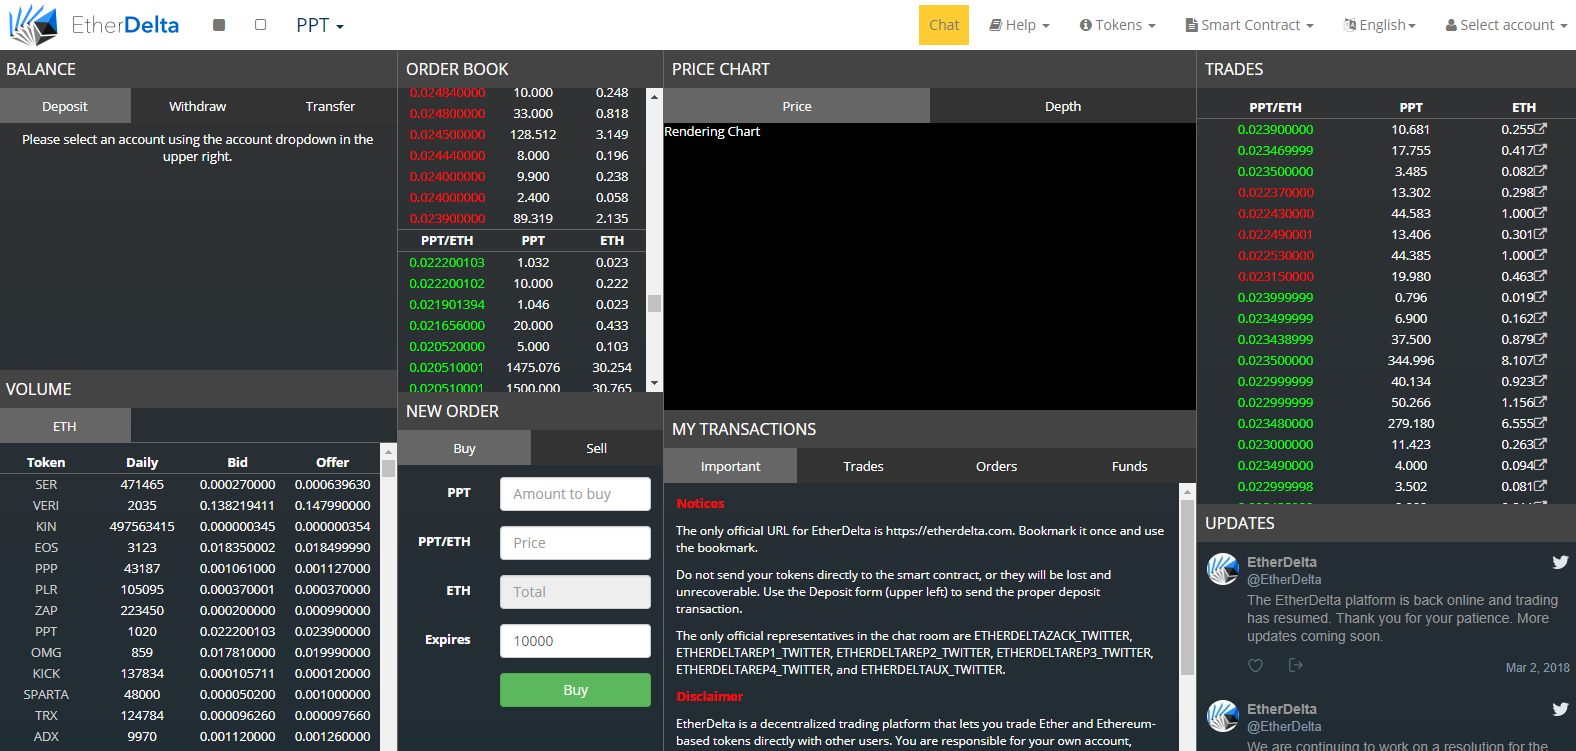Open the Select account dropdown
Viewport: 1576px width, 751px height.
(x=1506, y=25)
